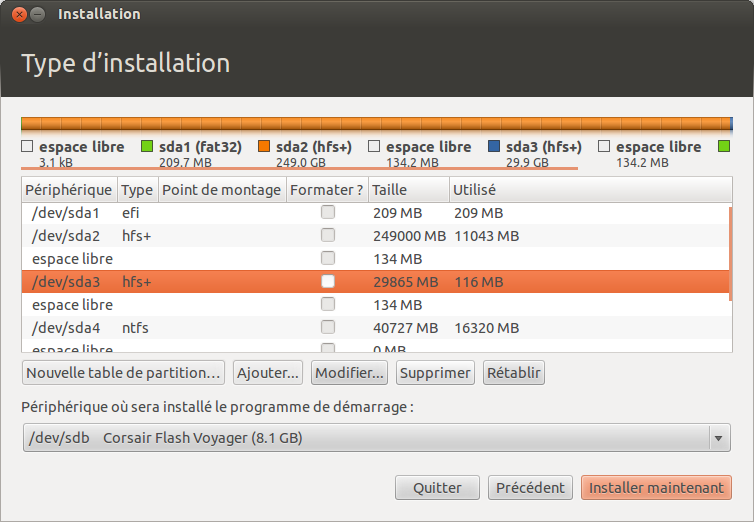
Task: Sort by the Périphérique column header
Action: click(x=68, y=189)
